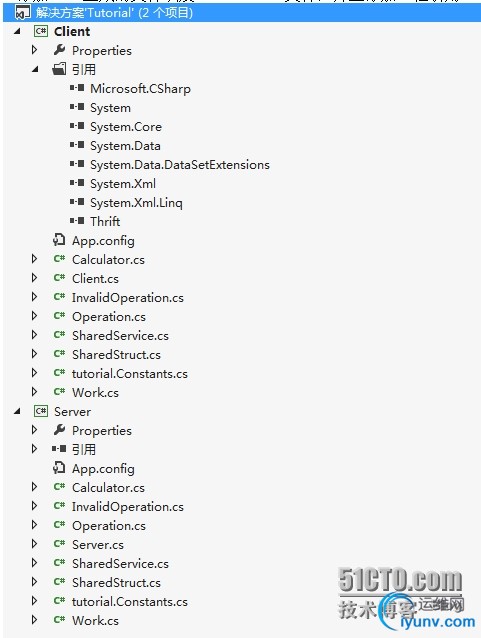Select InvalidOperation.cs under Client
This screenshot has height=638, width=481.
128,297
